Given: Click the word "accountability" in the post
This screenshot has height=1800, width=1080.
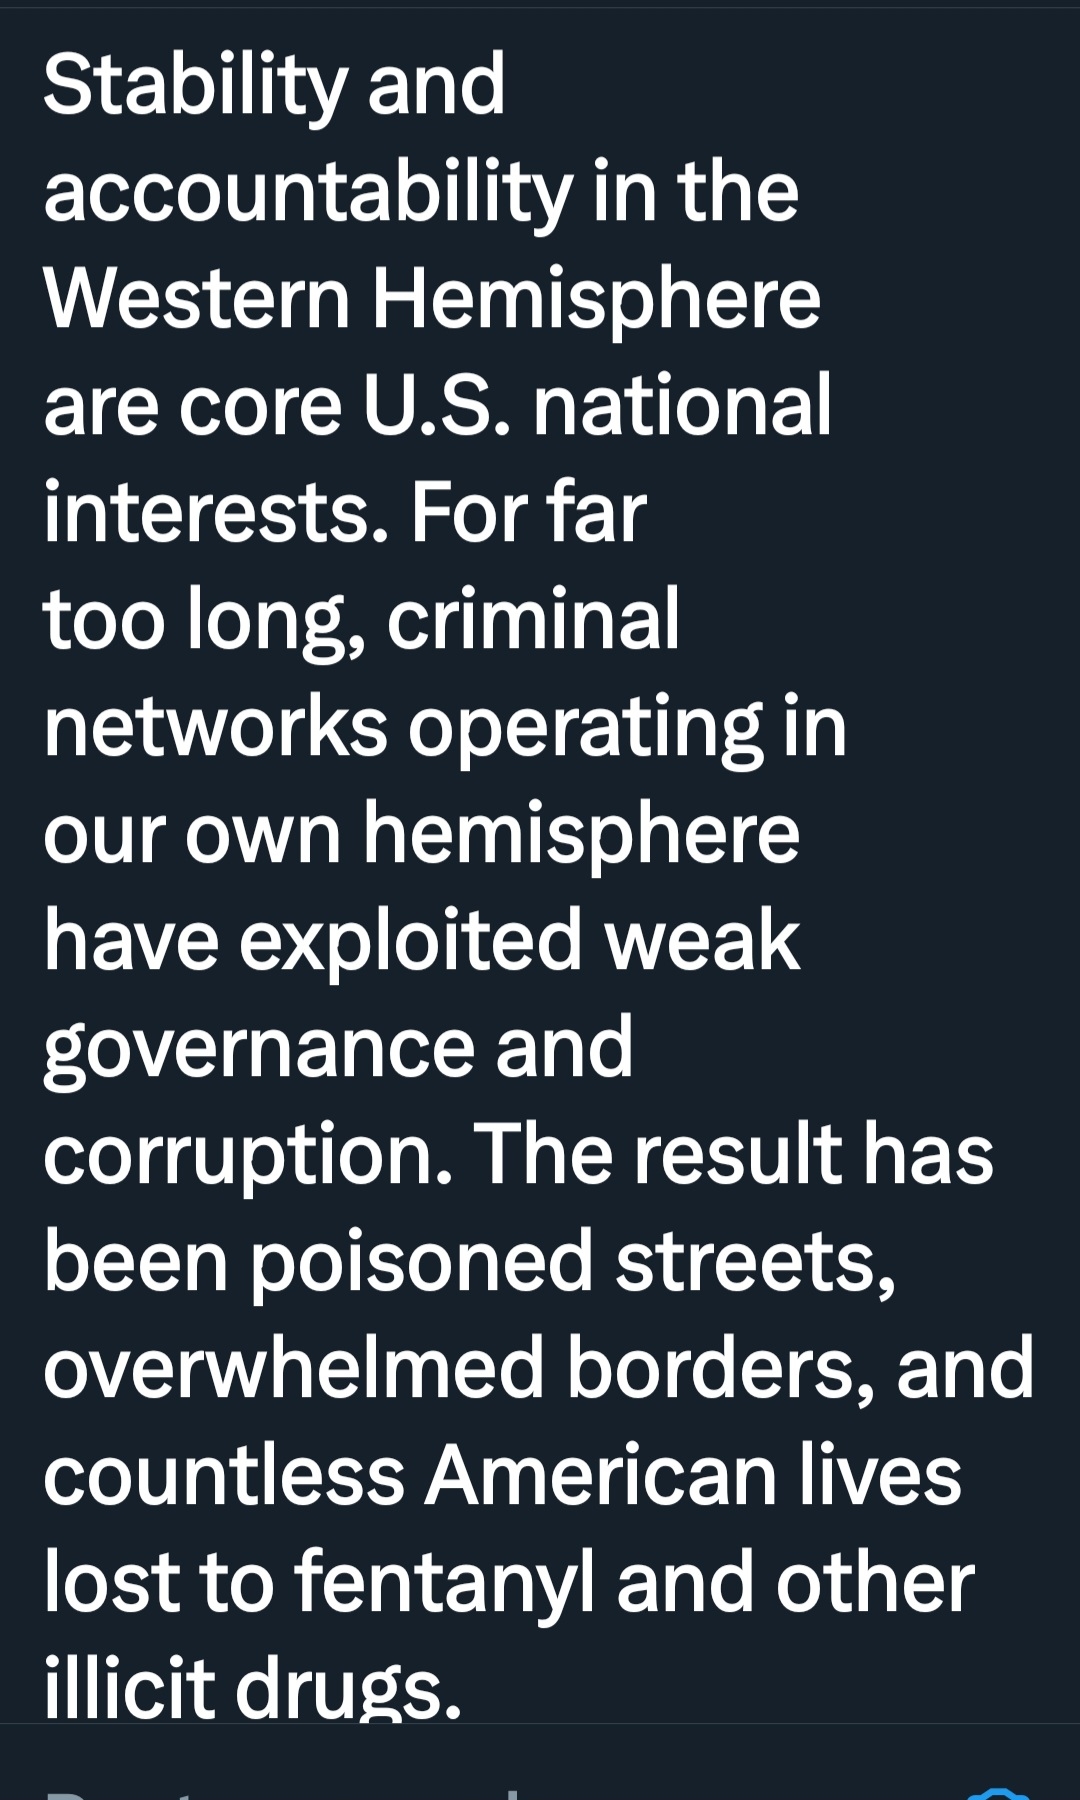Looking at the screenshot, I should (x=308, y=192).
